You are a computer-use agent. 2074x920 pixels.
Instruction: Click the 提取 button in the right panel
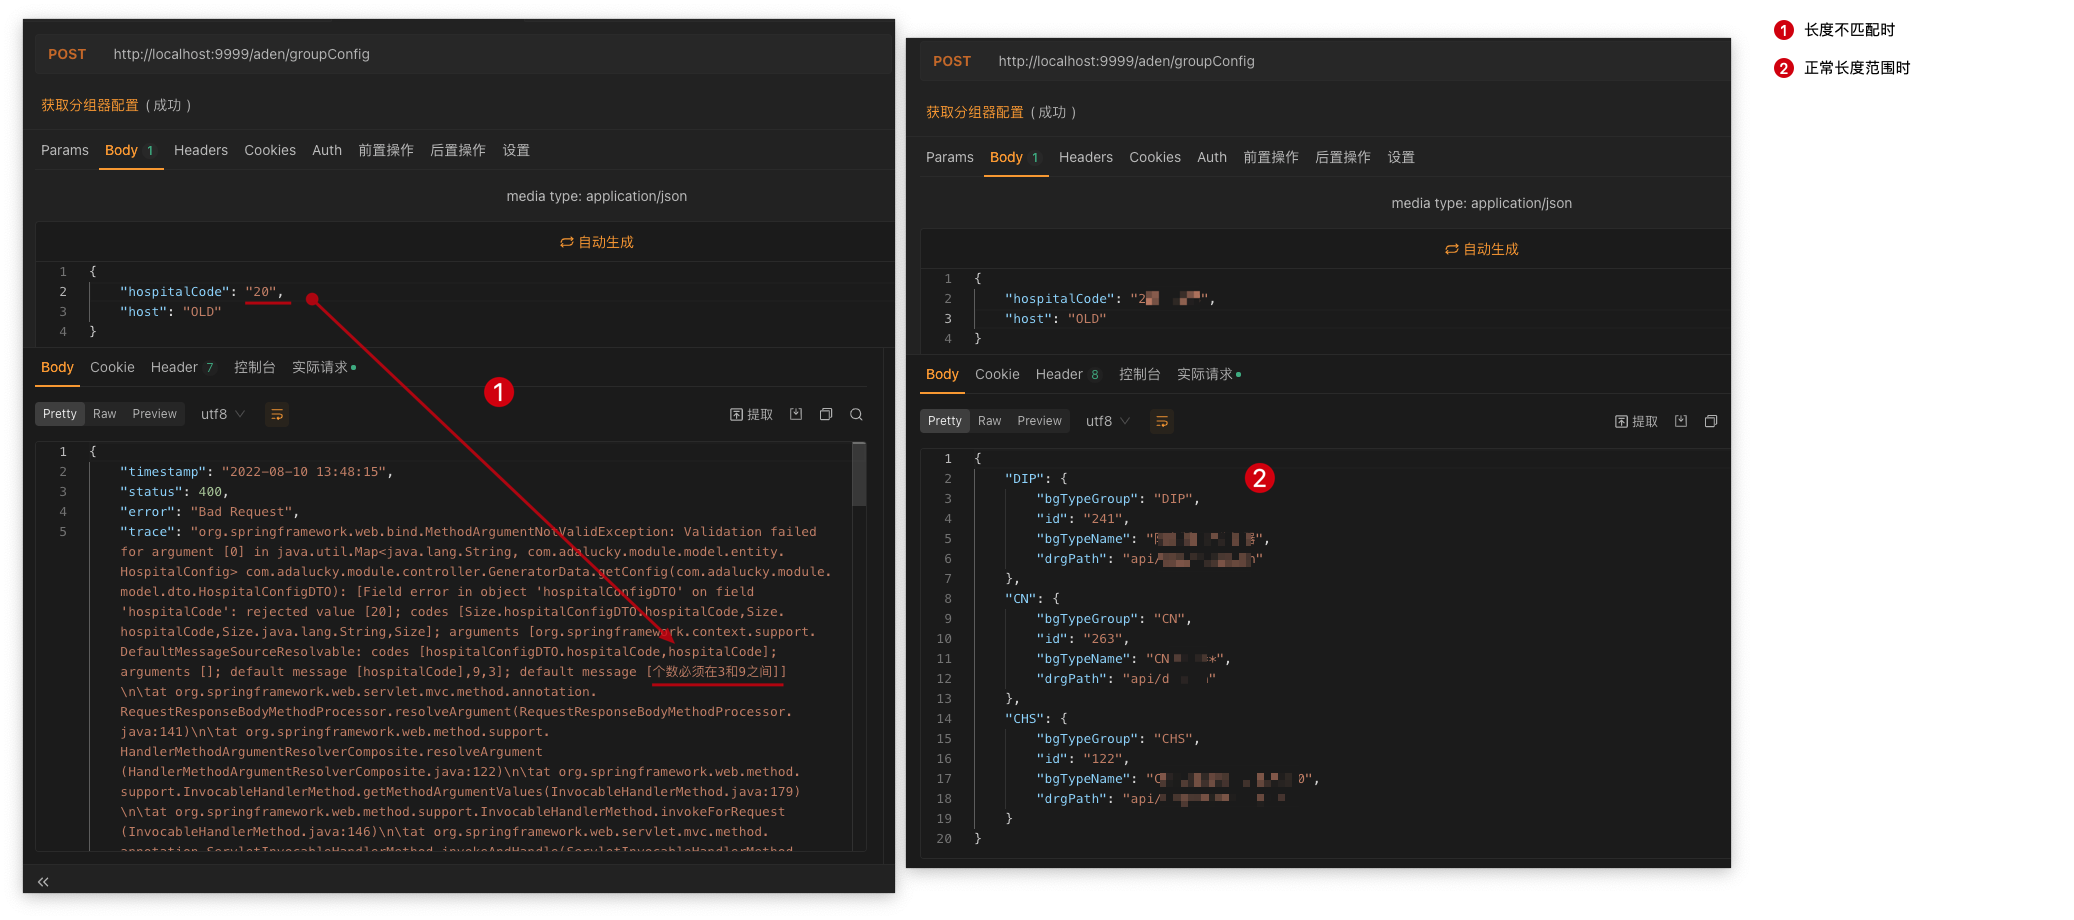(1636, 421)
